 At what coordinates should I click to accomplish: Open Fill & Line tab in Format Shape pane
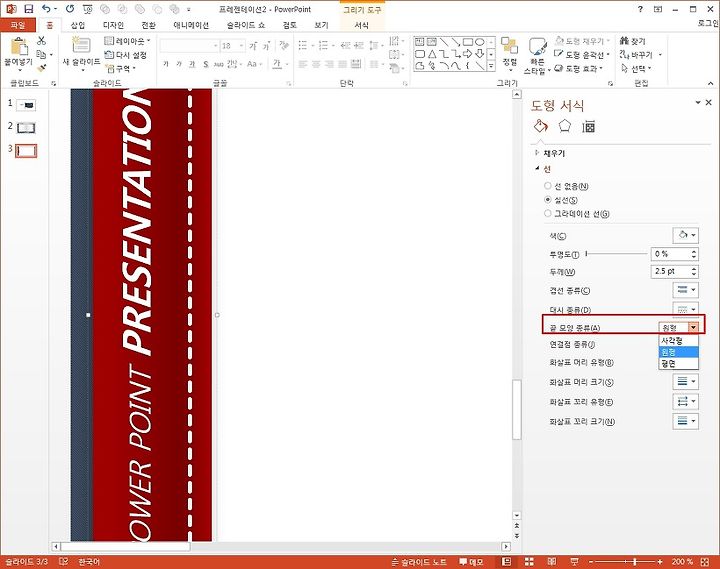pyautogui.click(x=541, y=126)
